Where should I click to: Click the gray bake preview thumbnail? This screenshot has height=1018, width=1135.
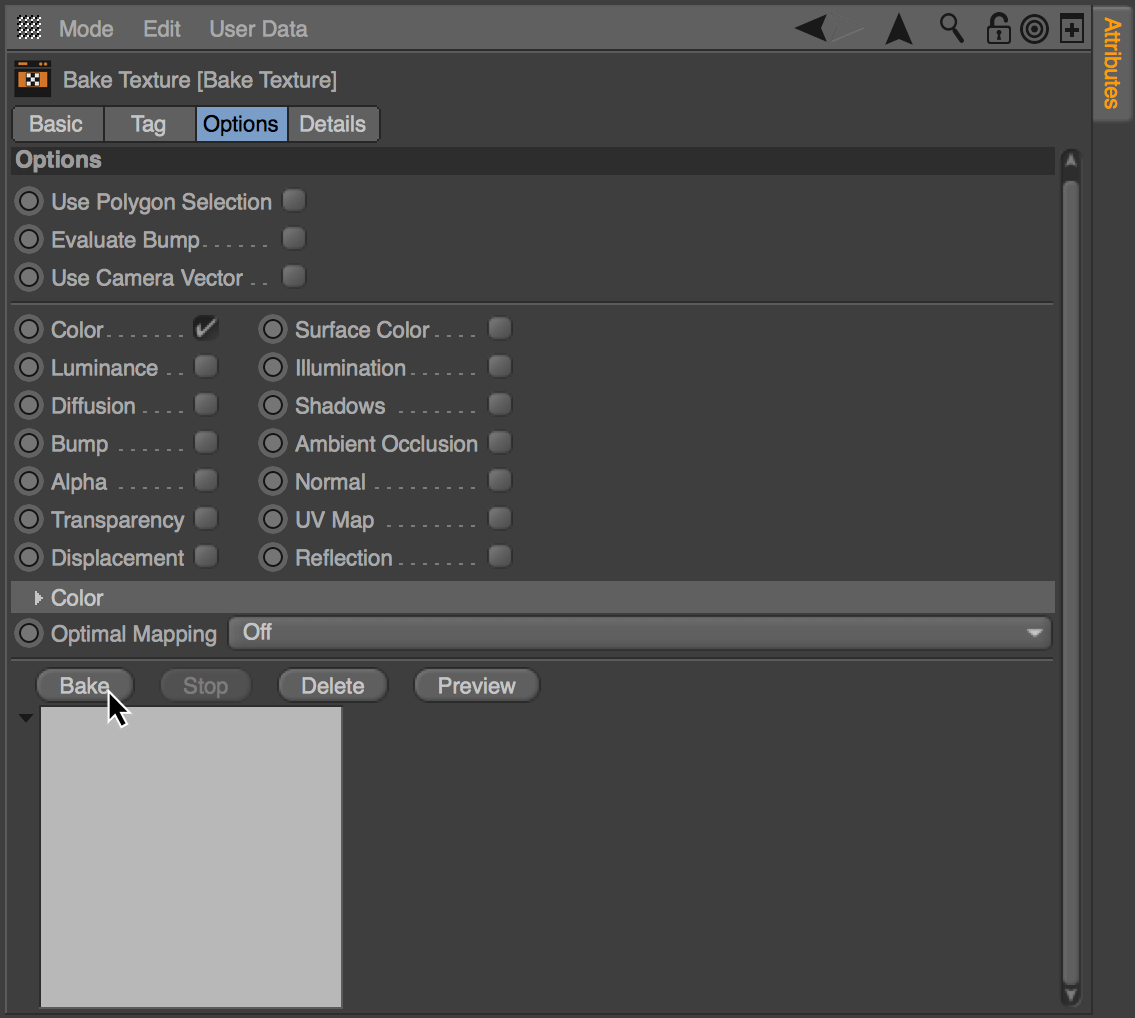(x=191, y=857)
